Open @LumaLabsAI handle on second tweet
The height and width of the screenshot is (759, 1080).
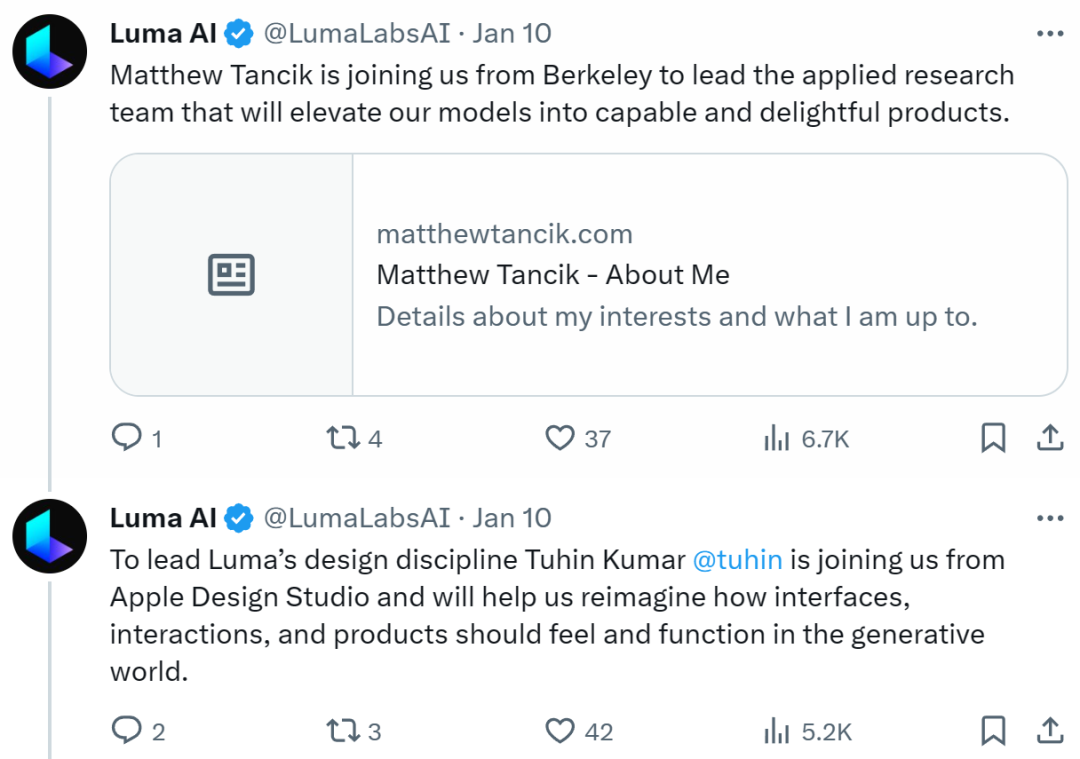[x=357, y=518]
